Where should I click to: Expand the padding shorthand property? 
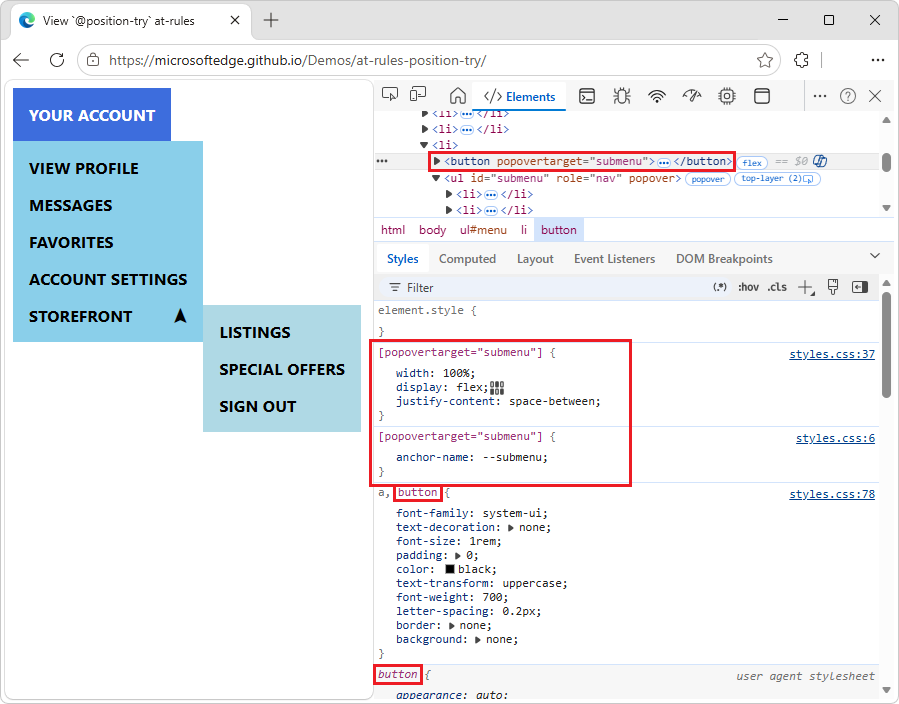(x=458, y=556)
